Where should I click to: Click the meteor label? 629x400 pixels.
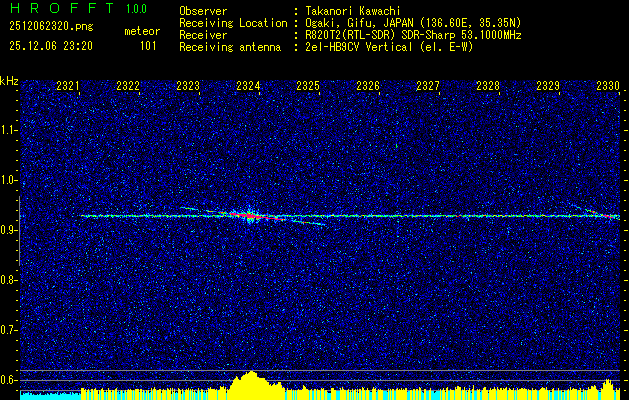click(x=142, y=31)
